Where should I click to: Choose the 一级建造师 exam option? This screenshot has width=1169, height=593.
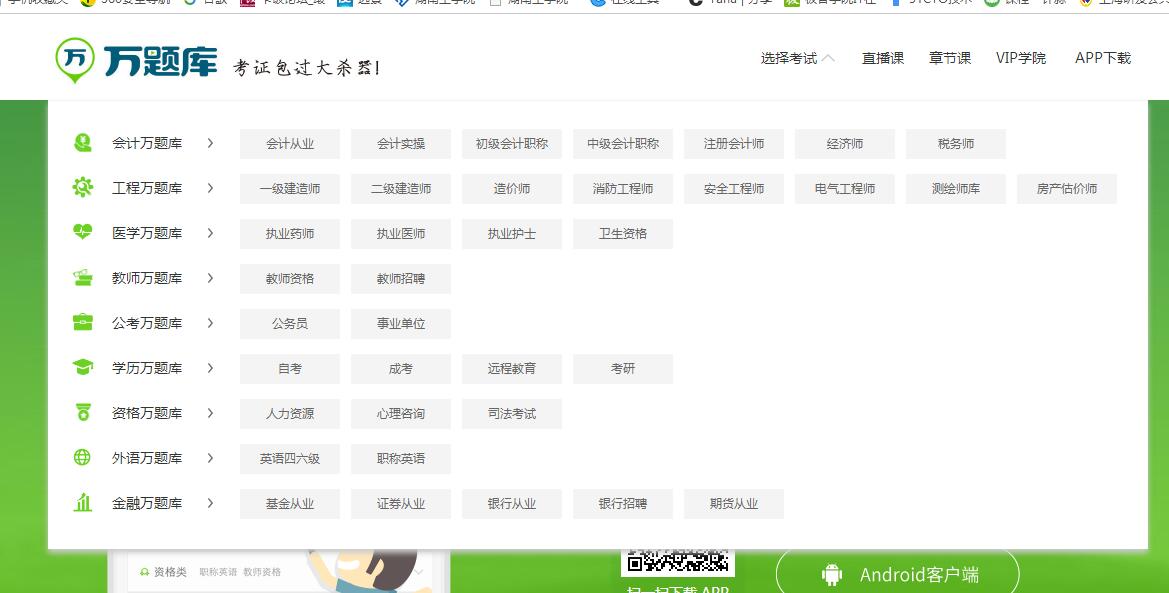click(x=290, y=189)
